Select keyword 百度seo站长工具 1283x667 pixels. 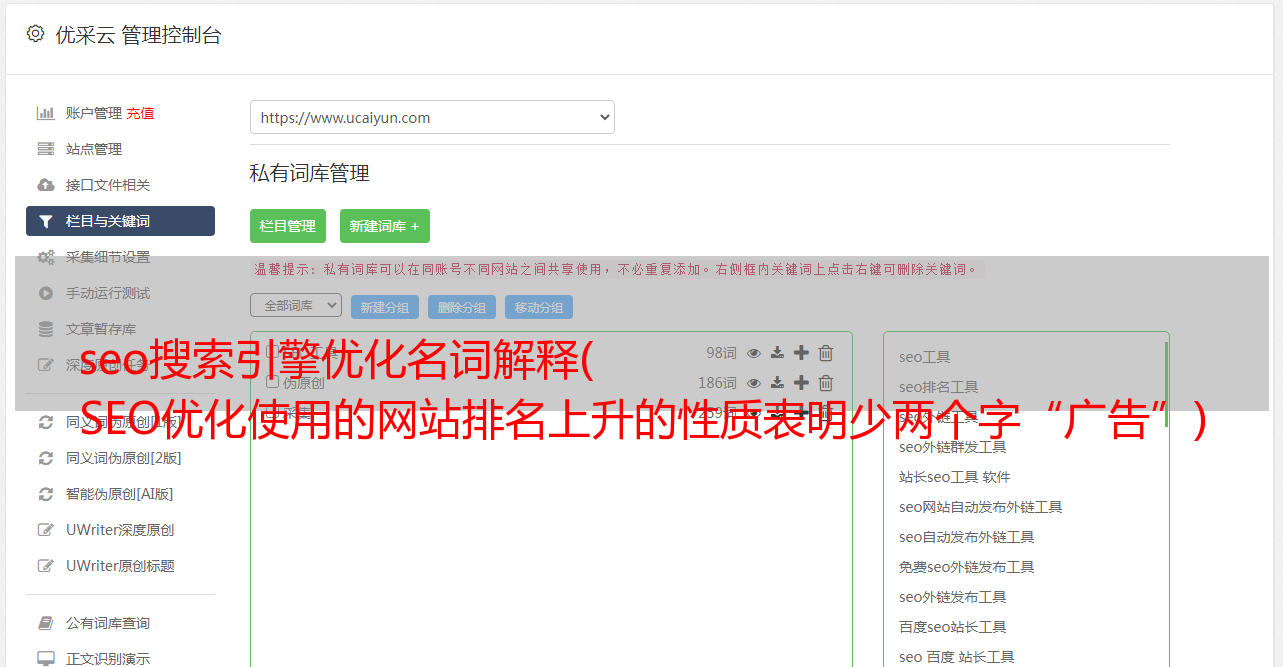coord(952,627)
